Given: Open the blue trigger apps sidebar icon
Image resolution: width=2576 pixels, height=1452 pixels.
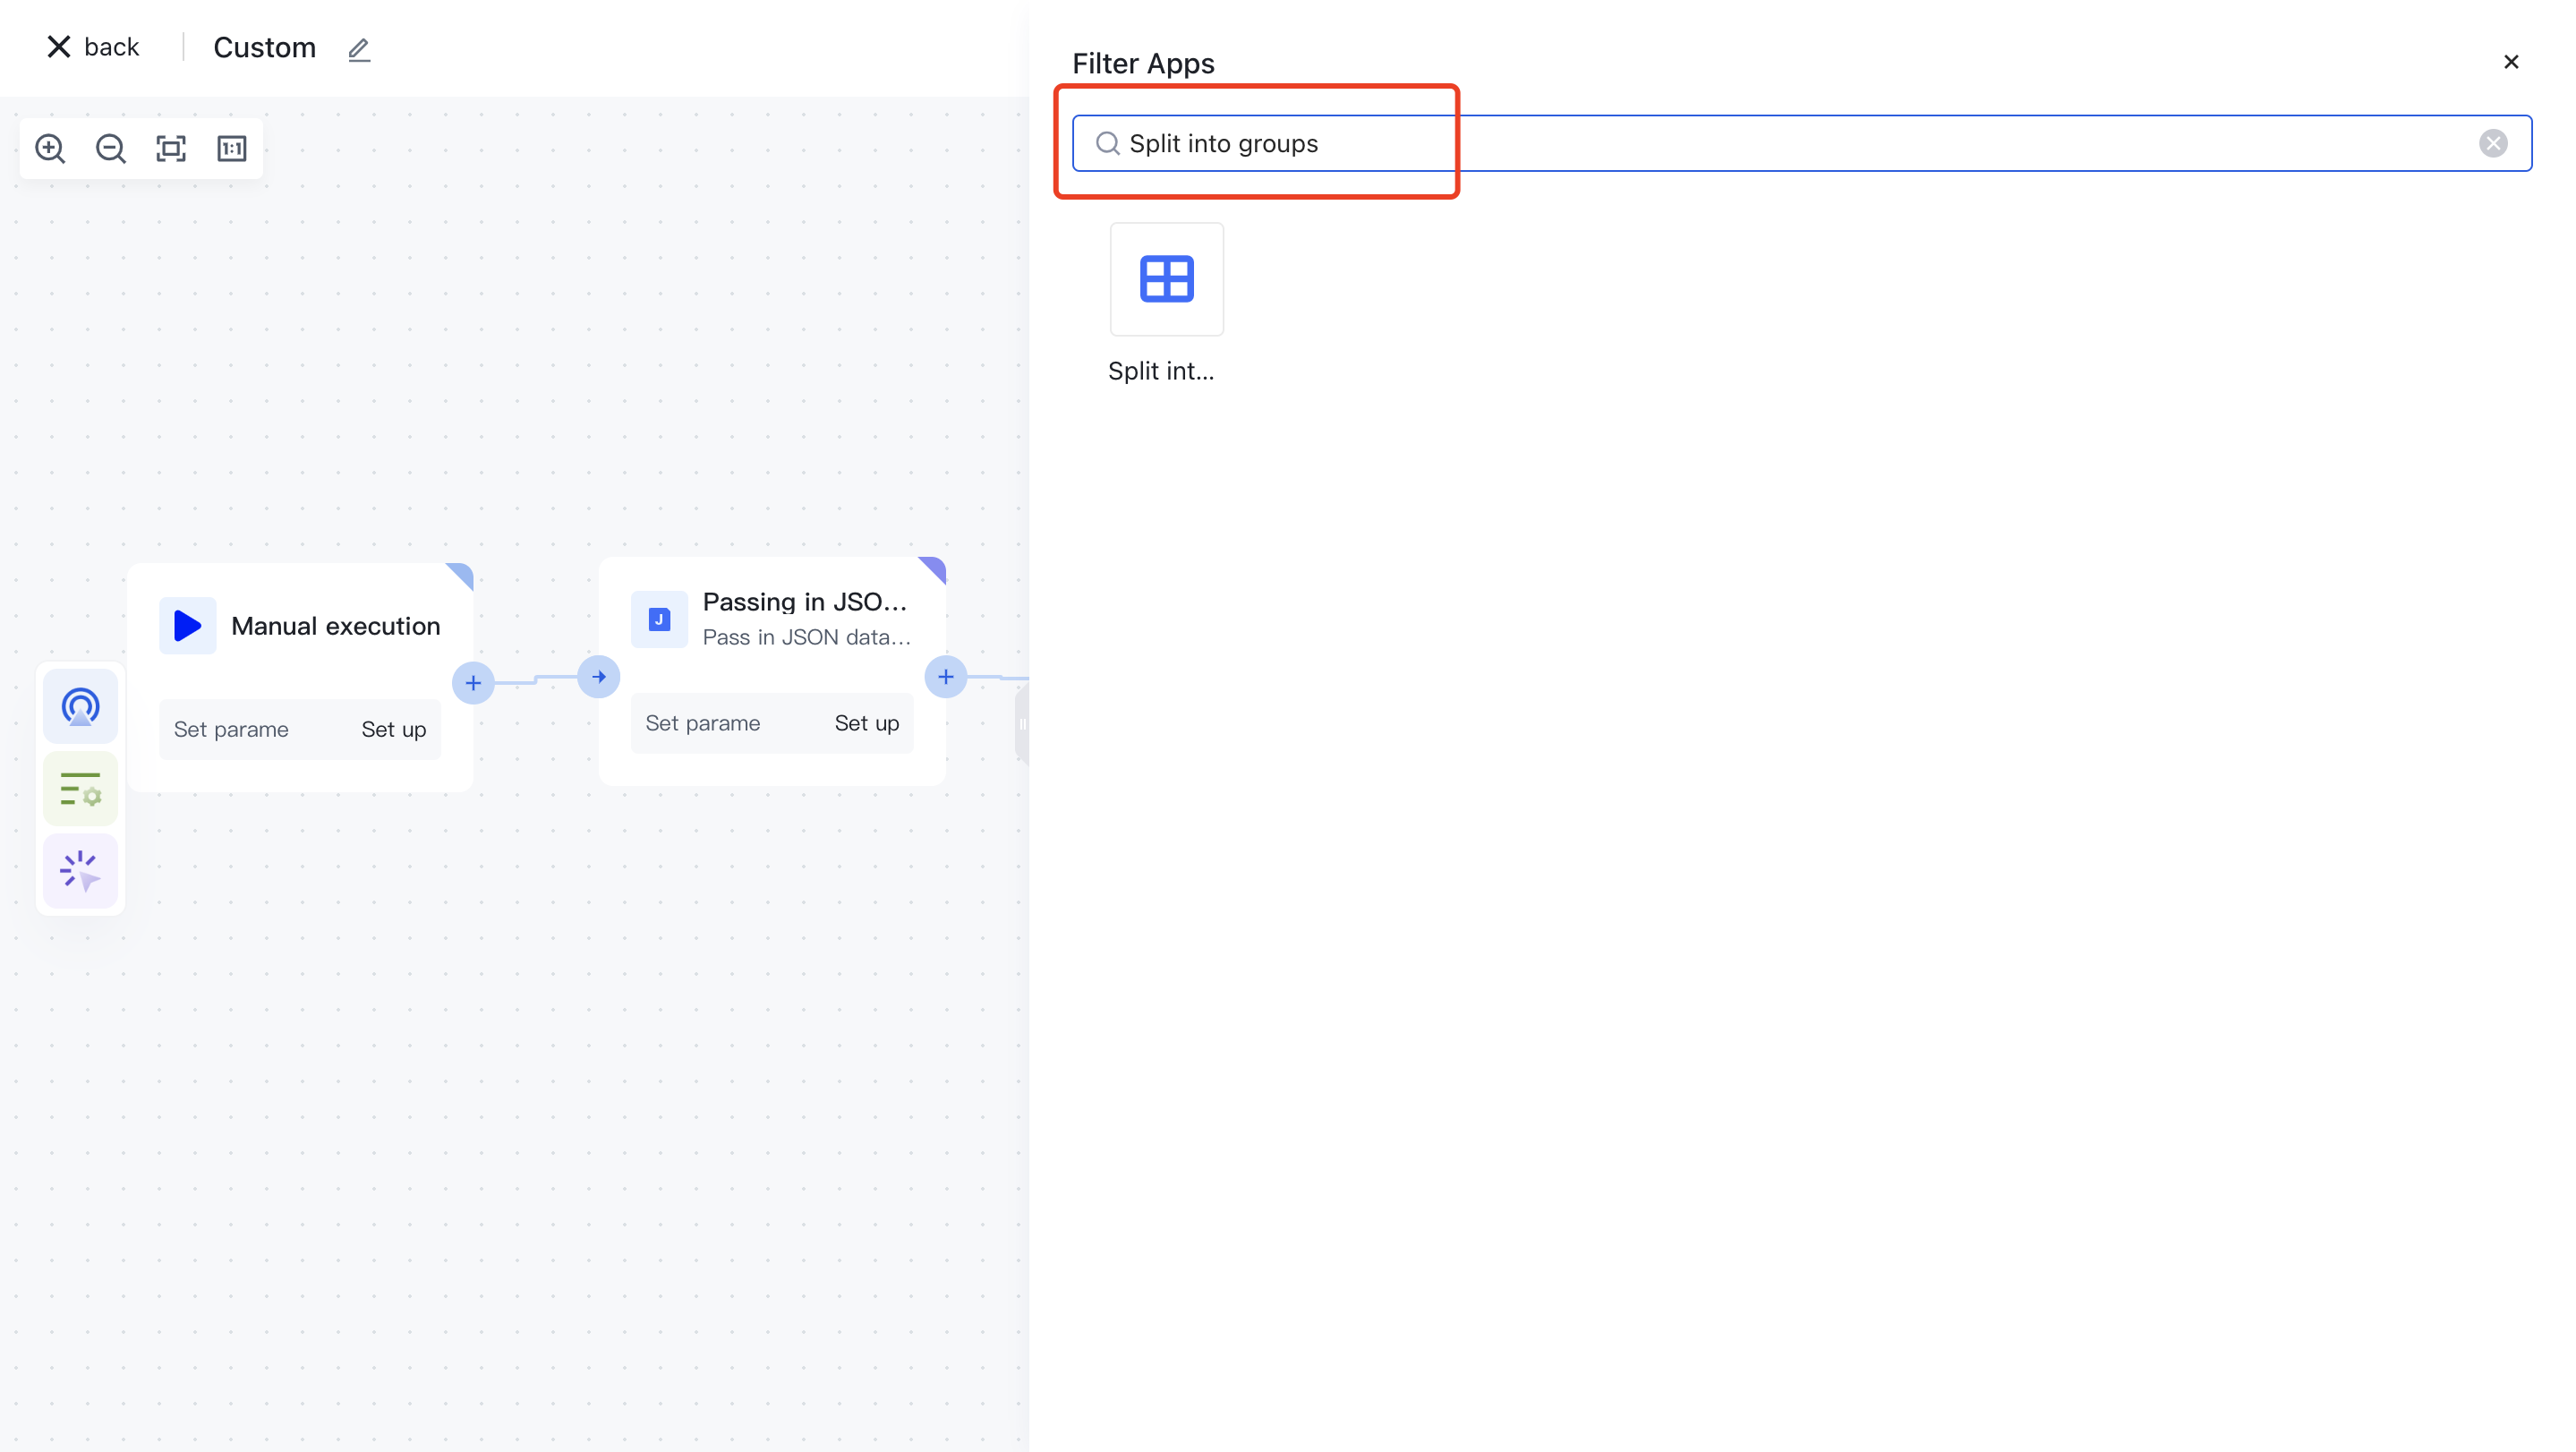Looking at the screenshot, I should (x=80, y=707).
